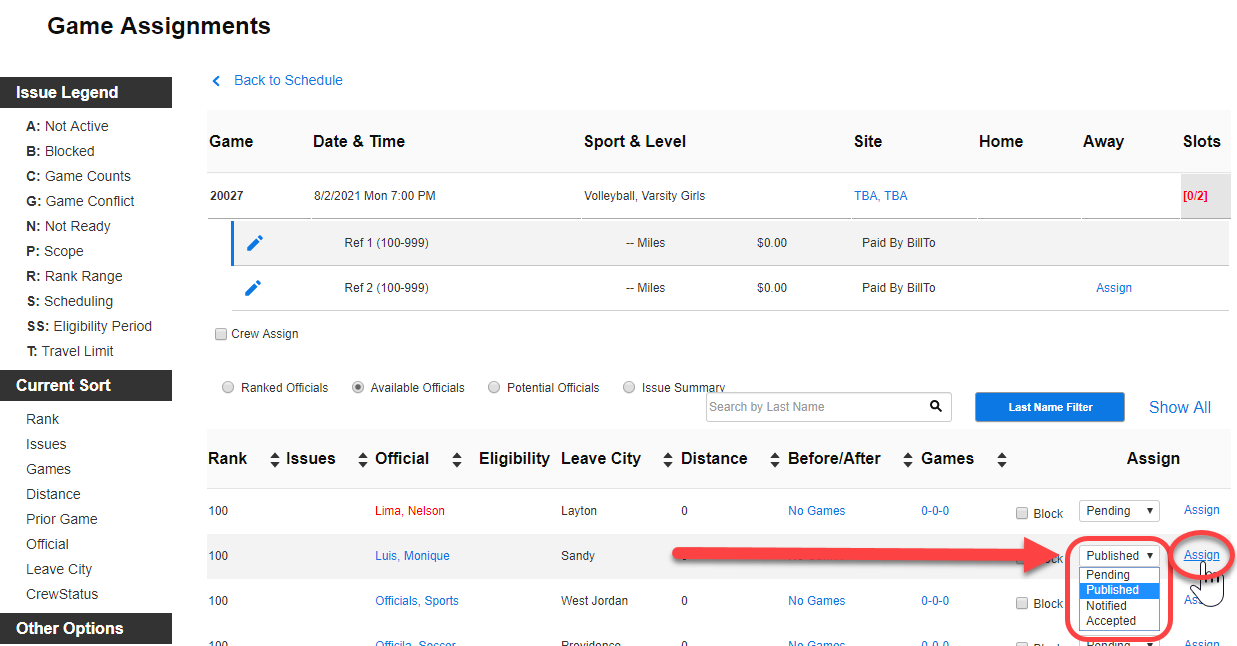
Task: Click the sort arrows on the Official column
Action: 456,459
